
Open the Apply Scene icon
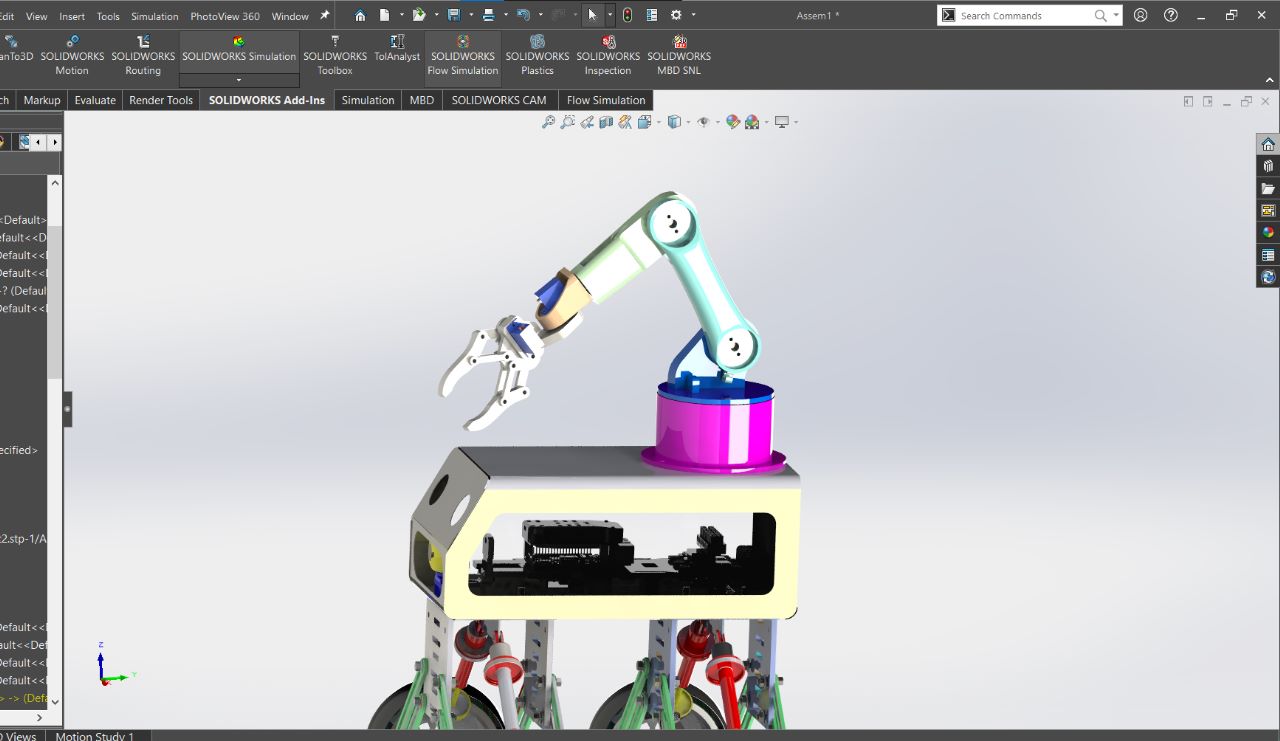click(x=752, y=122)
